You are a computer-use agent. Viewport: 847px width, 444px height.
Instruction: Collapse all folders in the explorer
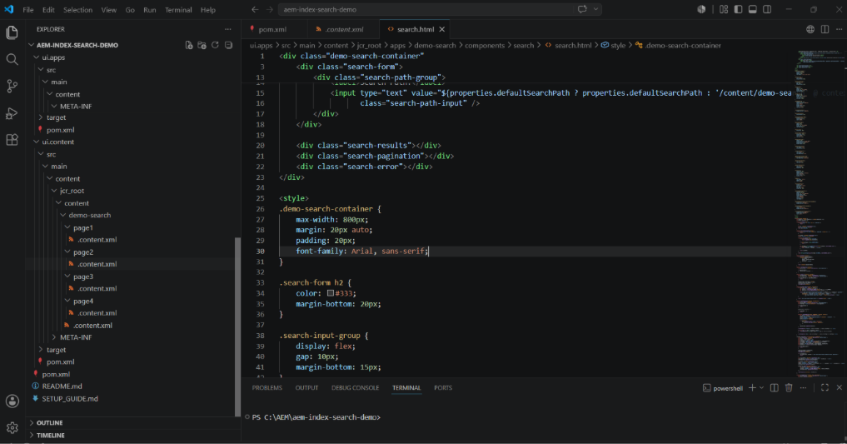click(228, 45)
